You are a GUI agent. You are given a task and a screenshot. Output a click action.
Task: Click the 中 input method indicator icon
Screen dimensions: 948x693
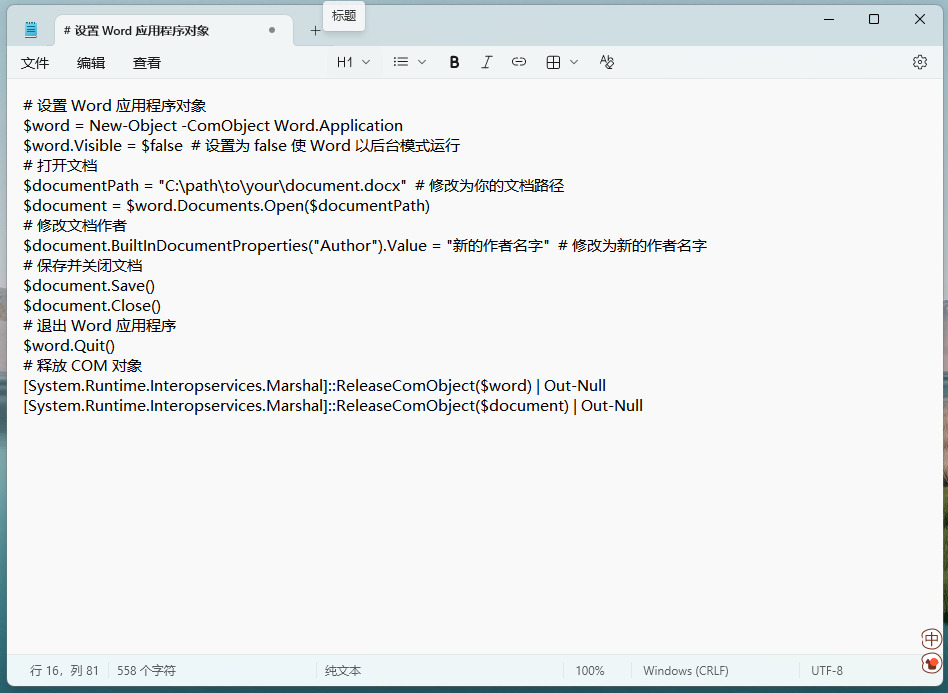pos(931,639)
